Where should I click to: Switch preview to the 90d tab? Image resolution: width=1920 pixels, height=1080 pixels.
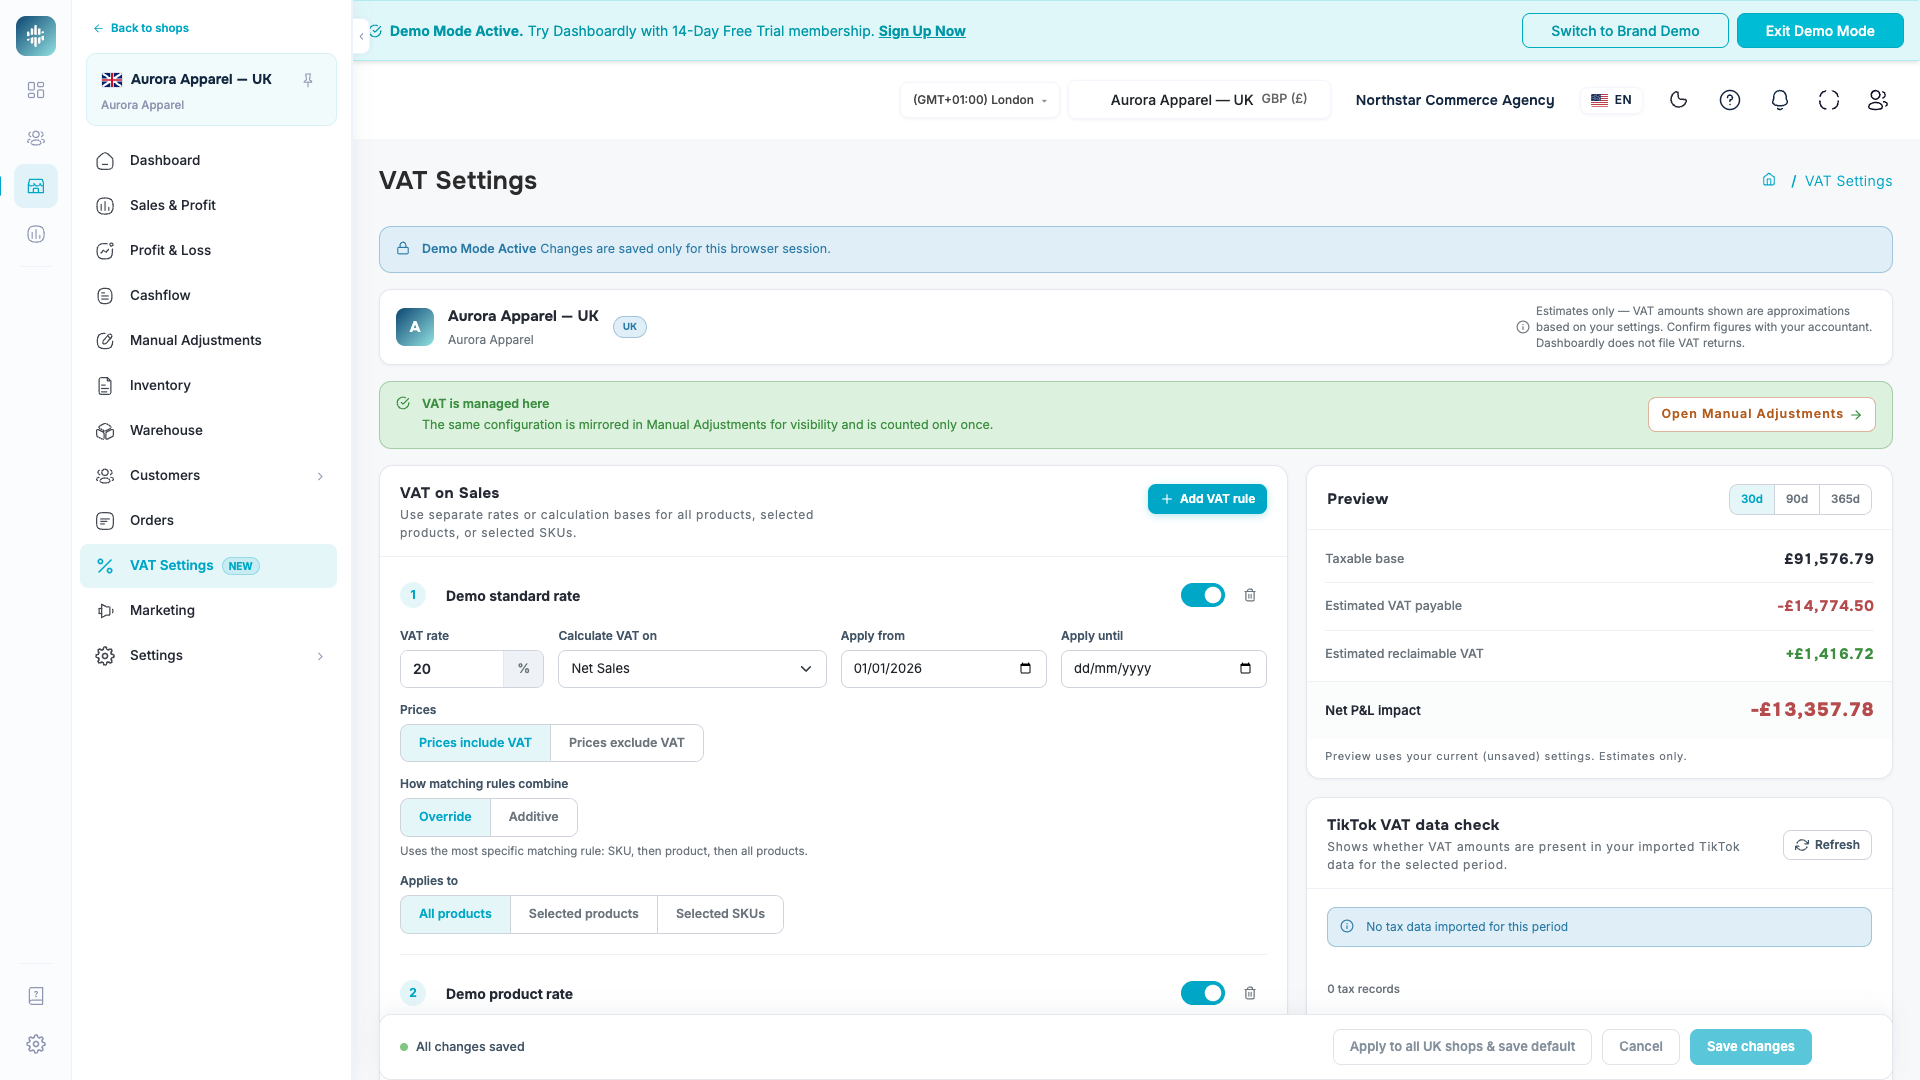pos(1797,499)
